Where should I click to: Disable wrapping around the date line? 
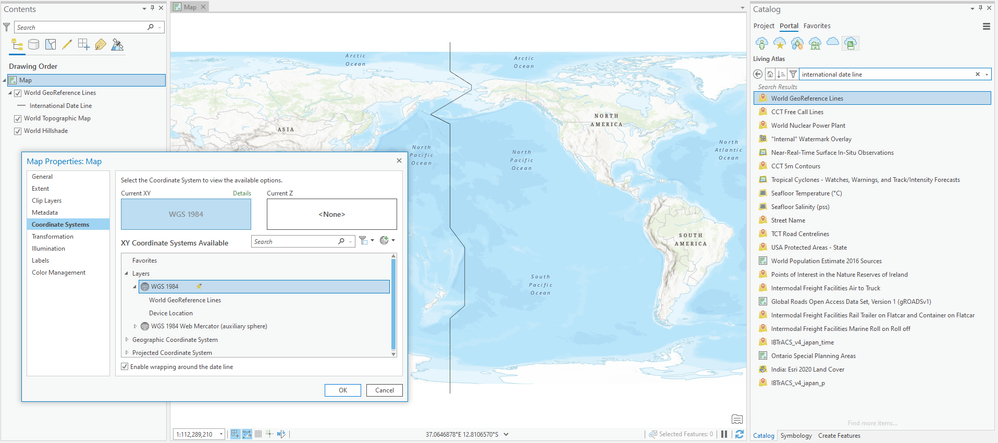[x=124, y=367]
